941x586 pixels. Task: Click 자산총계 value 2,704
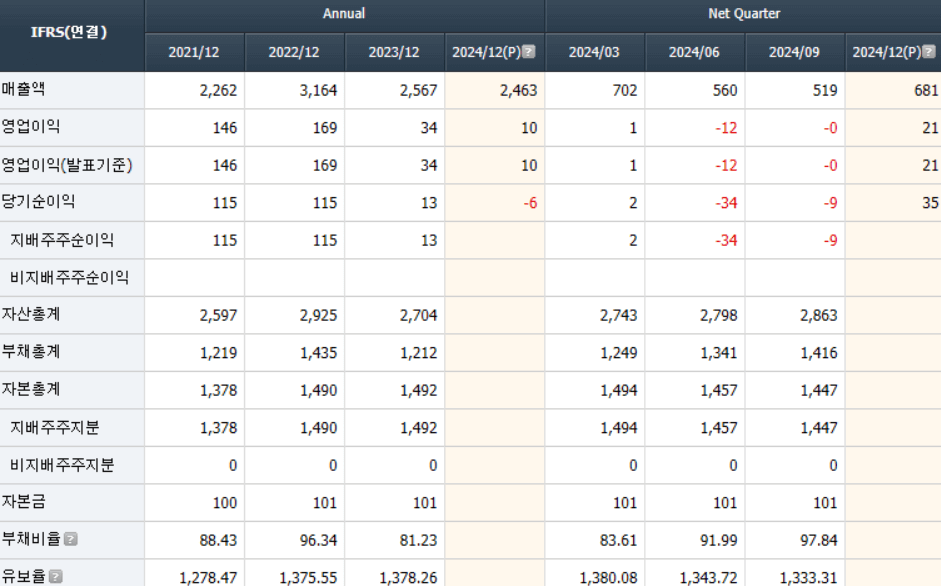tap(419, 315)
